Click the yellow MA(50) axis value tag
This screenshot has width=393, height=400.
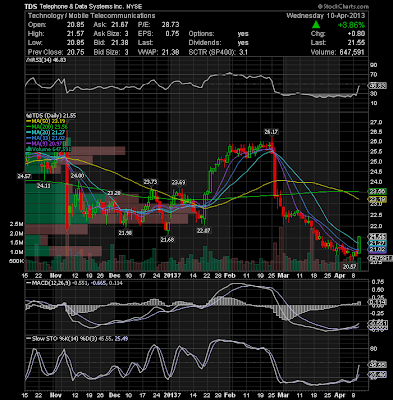pos(378,199)
